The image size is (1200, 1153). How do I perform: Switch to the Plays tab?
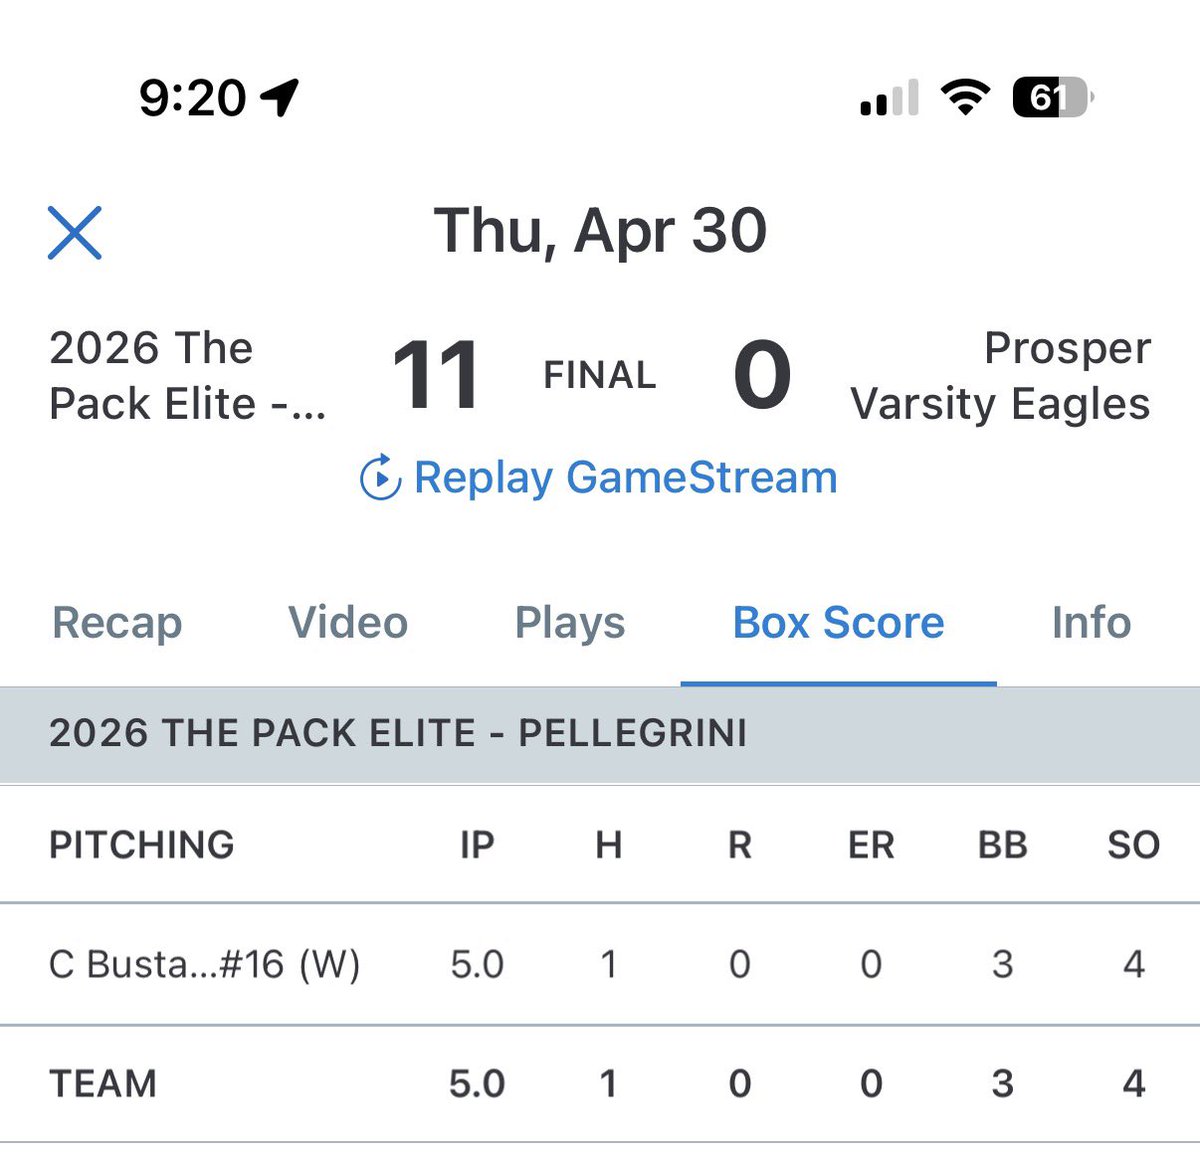570,622
